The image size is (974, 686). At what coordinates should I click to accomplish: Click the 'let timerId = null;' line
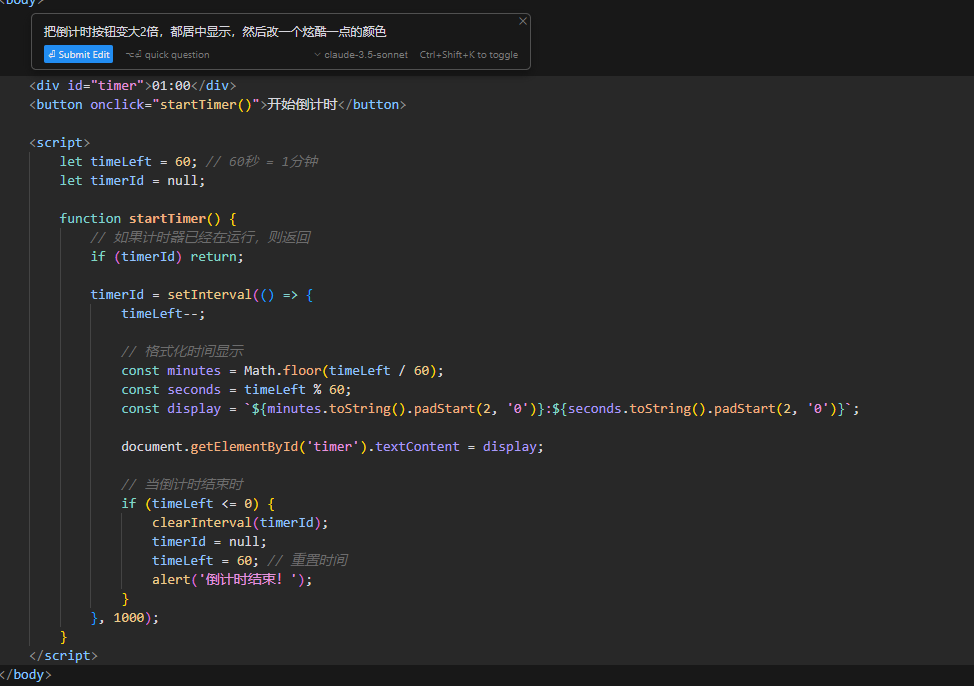coord(132,180)
